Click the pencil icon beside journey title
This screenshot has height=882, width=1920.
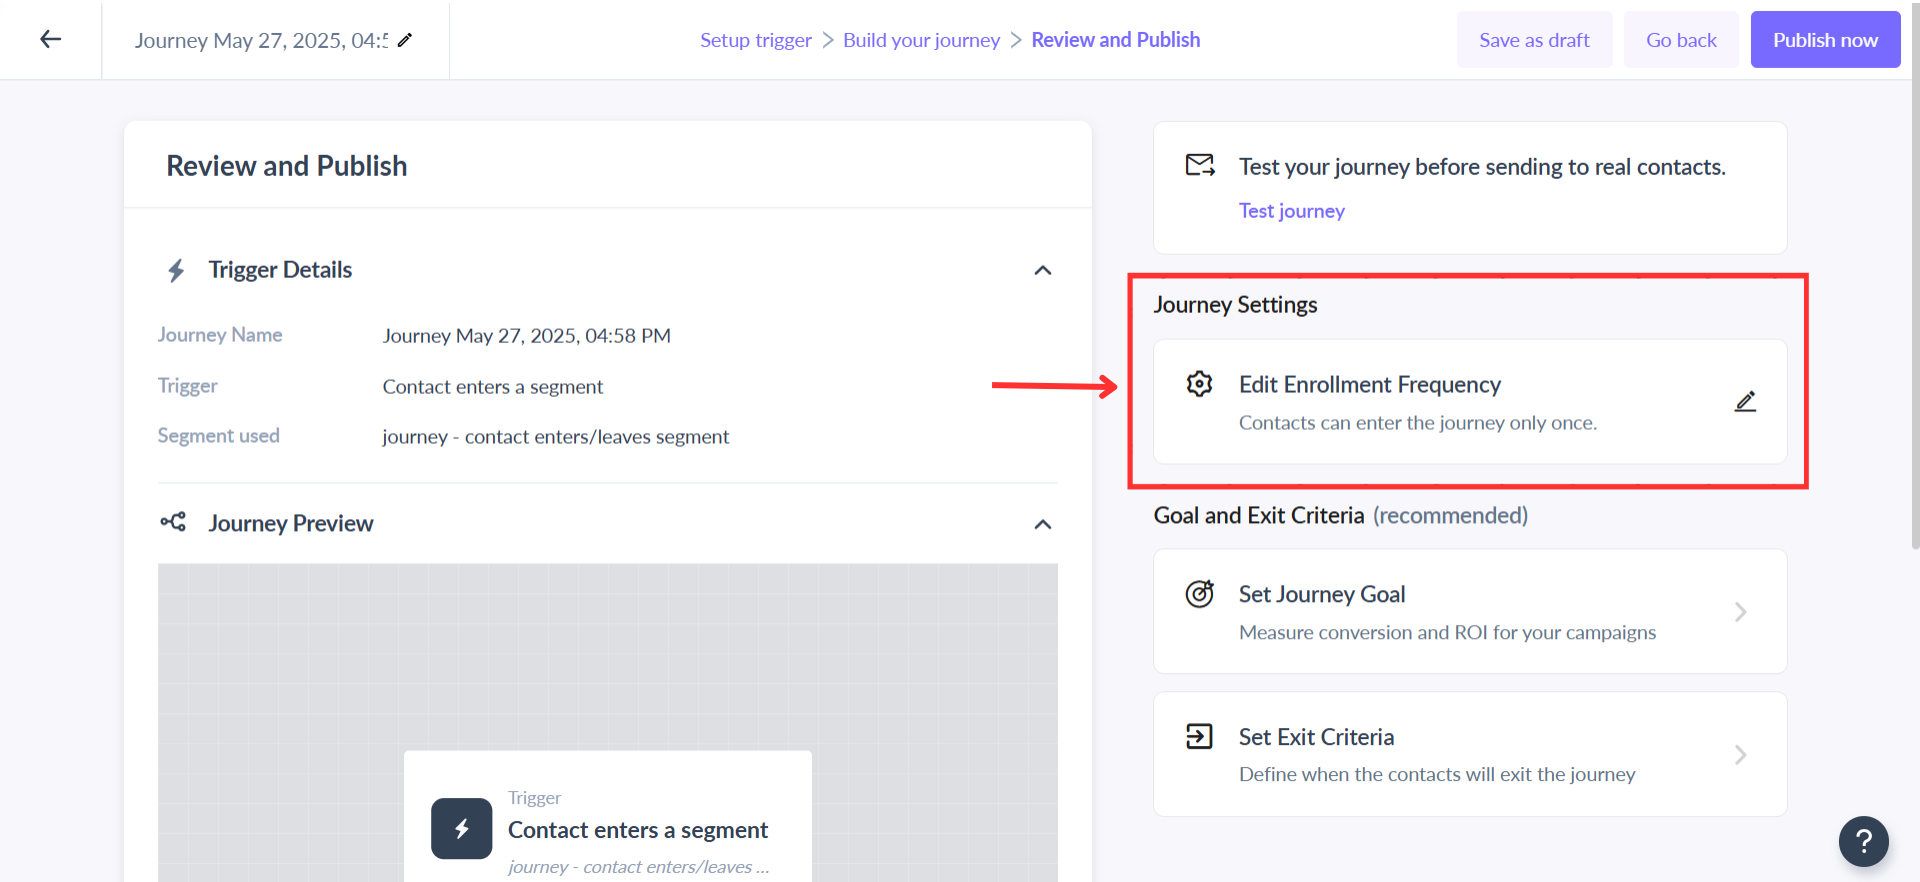405,40
